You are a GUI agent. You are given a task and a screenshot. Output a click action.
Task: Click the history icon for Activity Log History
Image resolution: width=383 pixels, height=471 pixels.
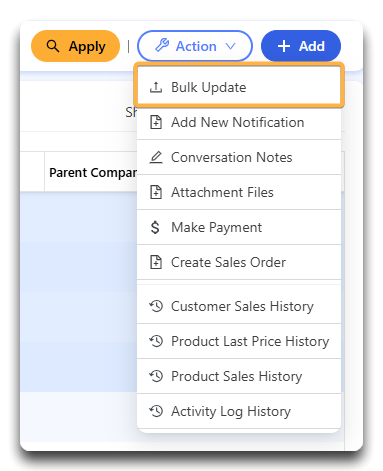(156, 411)
